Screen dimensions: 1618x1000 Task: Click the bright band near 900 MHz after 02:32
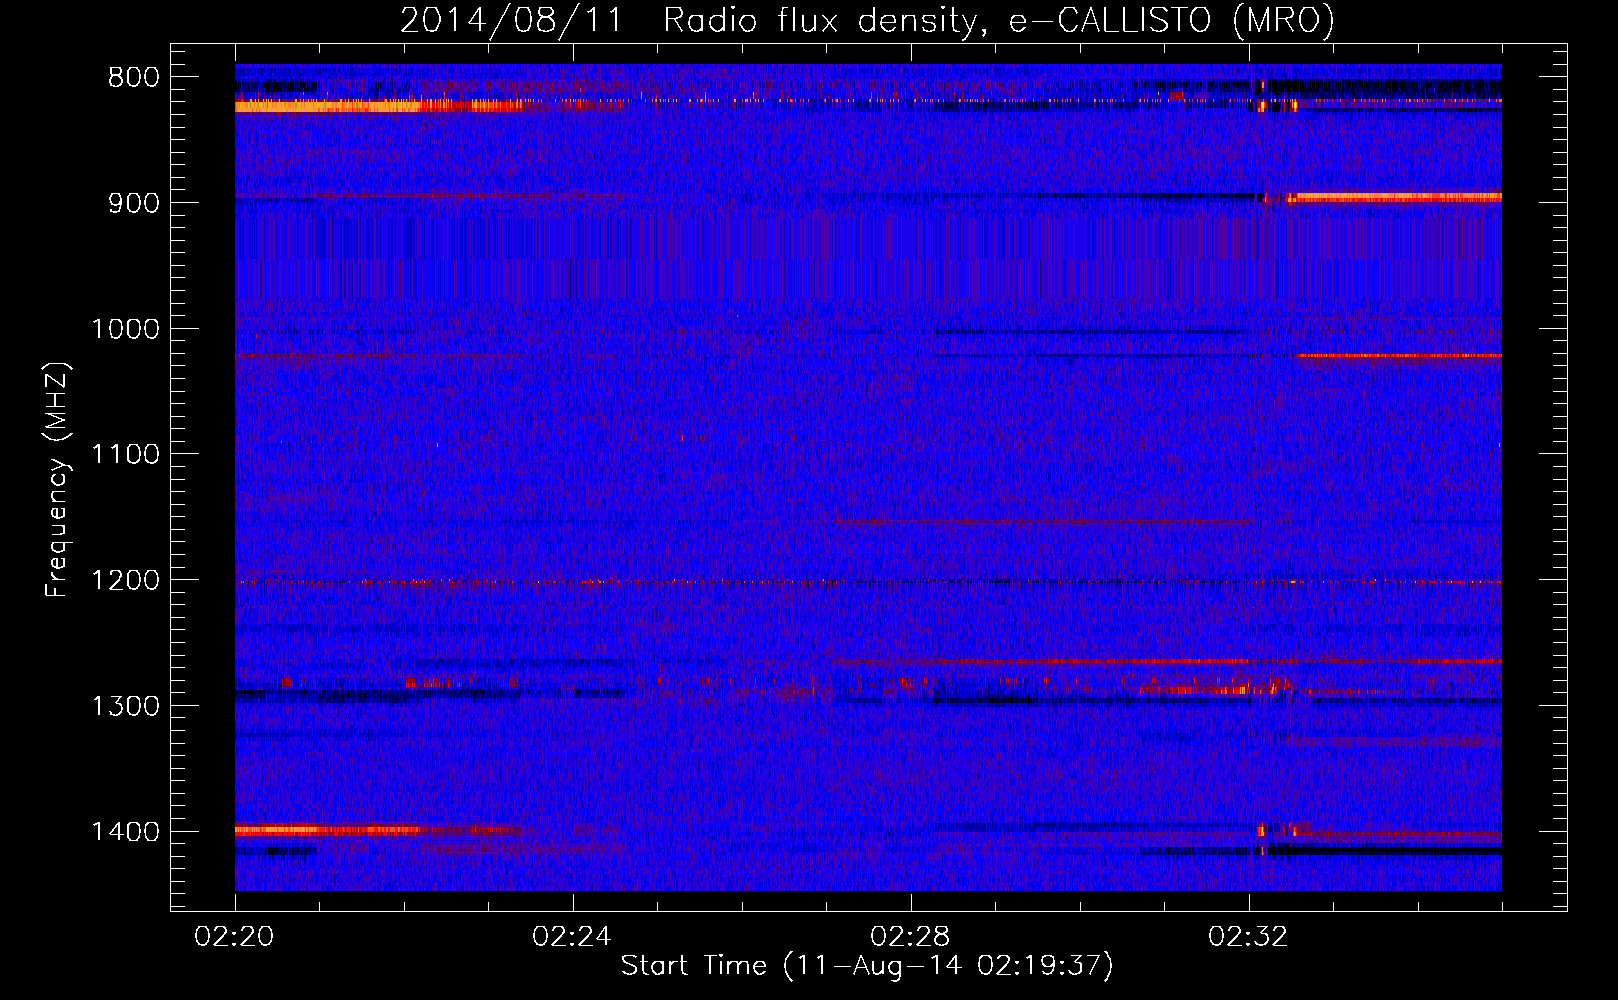pyautogui.click(x=1394, y=198)
